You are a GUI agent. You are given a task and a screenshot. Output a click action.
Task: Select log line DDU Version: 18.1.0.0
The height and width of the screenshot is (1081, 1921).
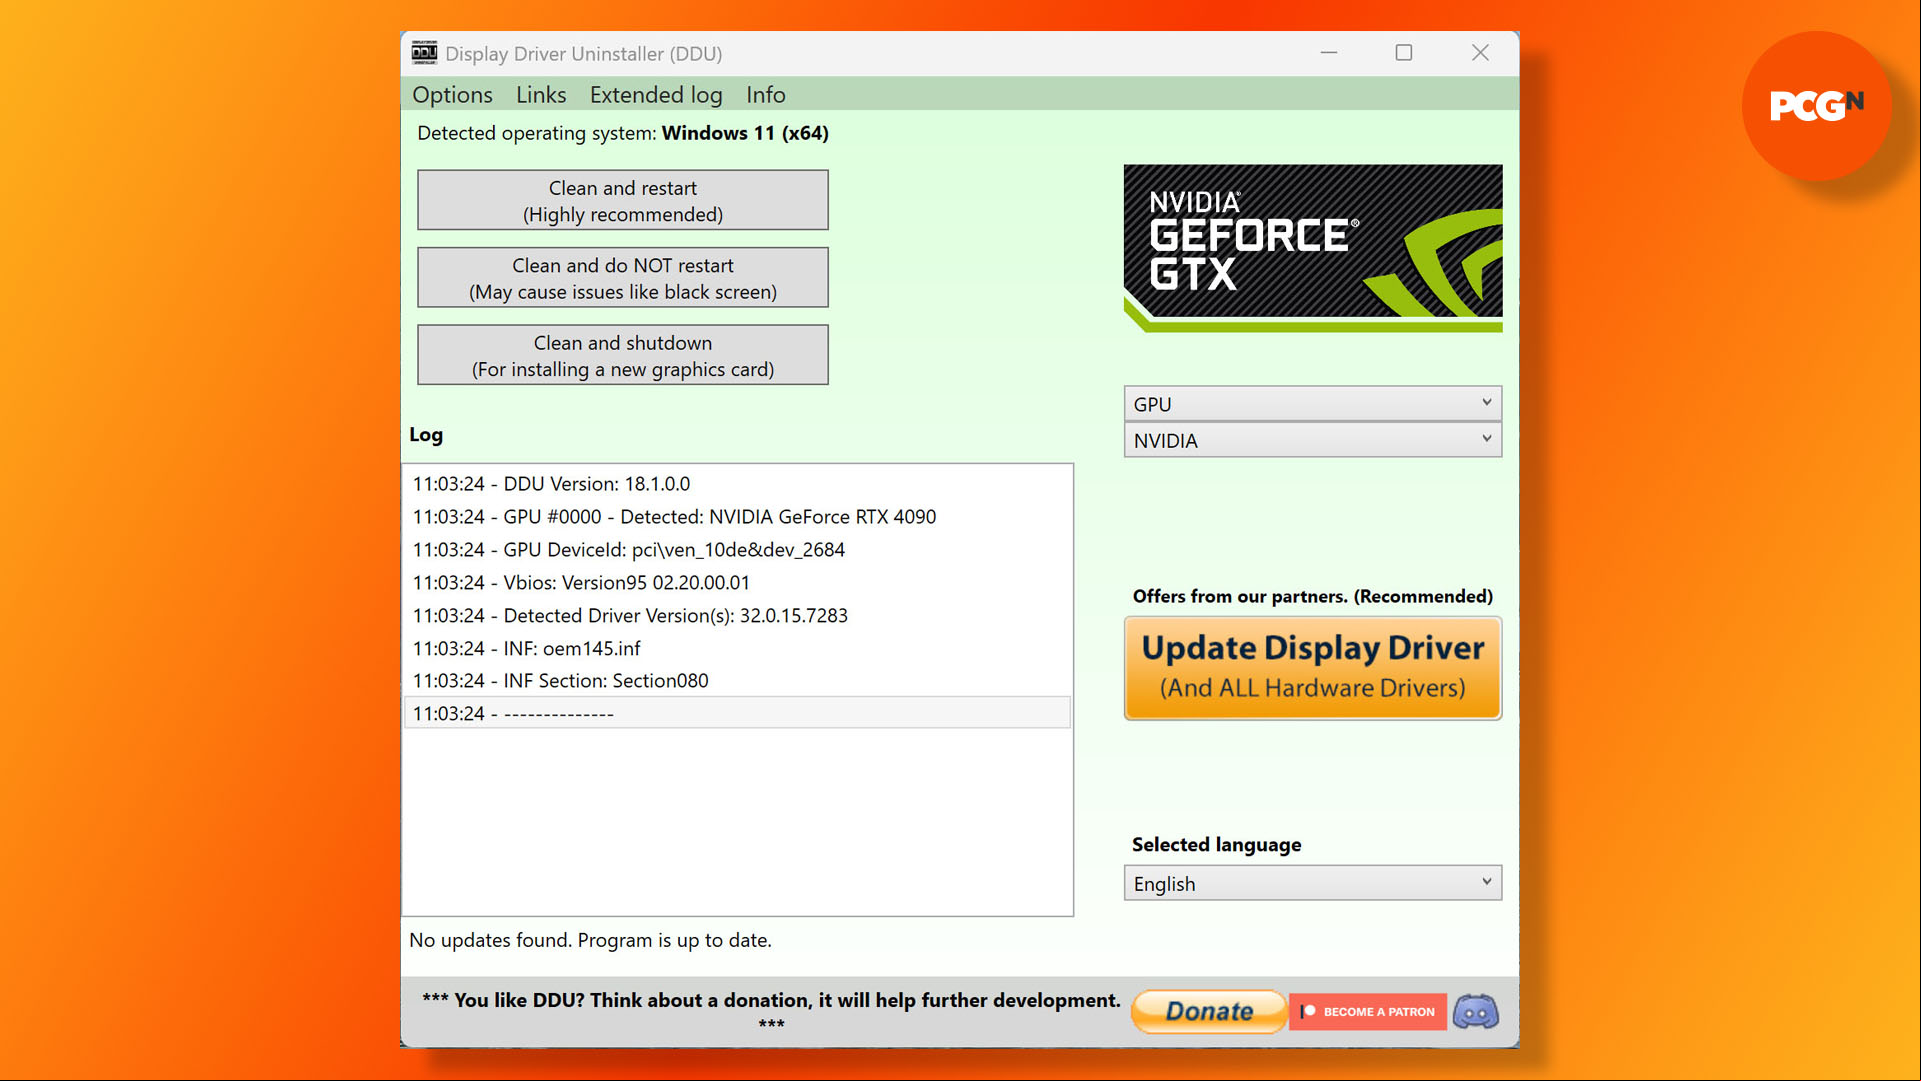point(737,483)
